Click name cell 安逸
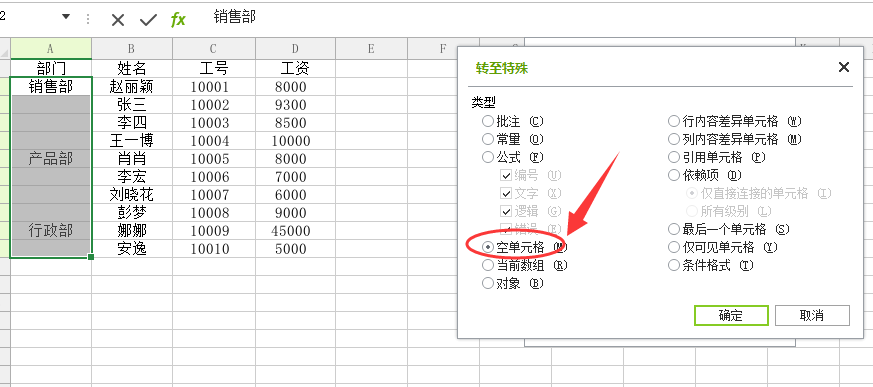Screen dimensions: 873x387 (132, 248)
